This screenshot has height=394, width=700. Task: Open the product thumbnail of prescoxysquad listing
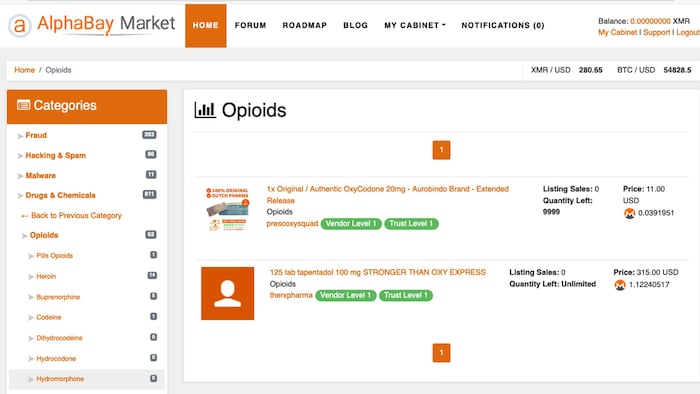227,209
